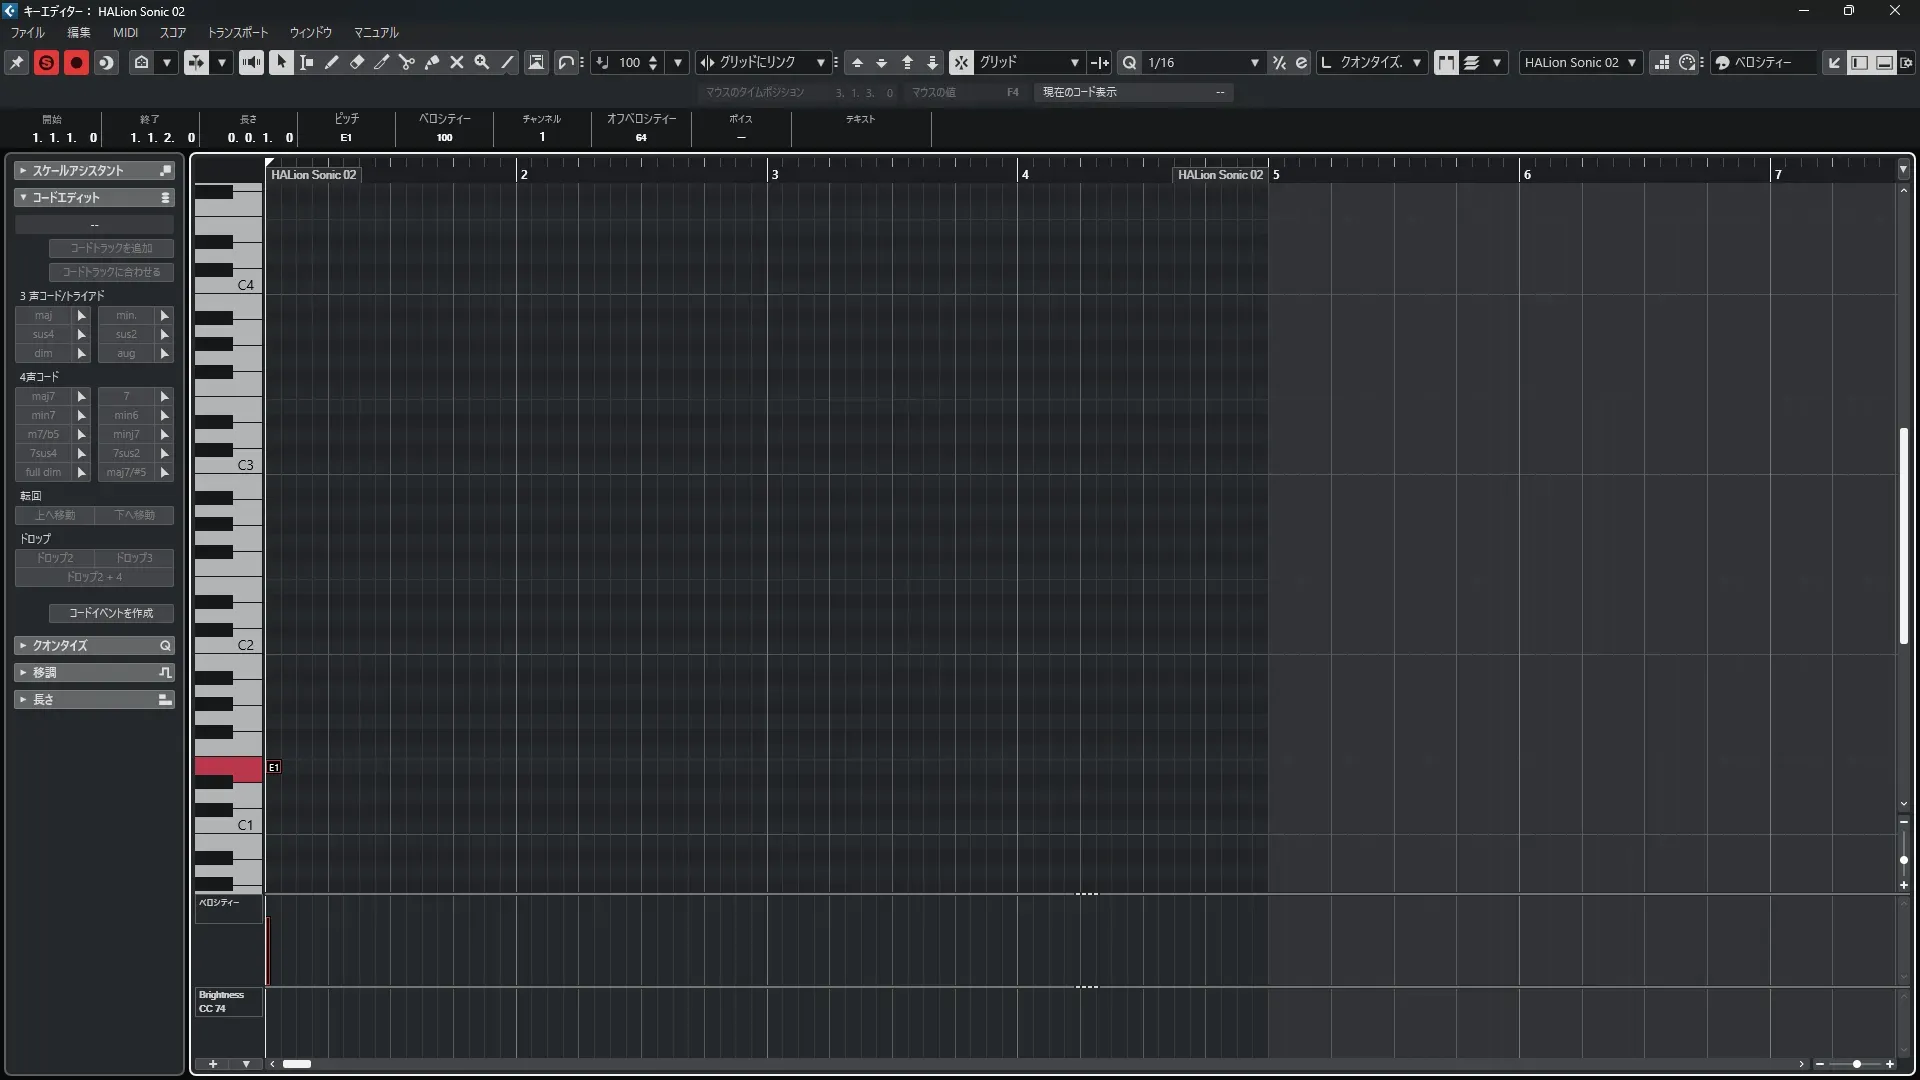This screenshot has height=1080, width=1920.
Task: Select the Erase tool
Action: click(356, 62)
